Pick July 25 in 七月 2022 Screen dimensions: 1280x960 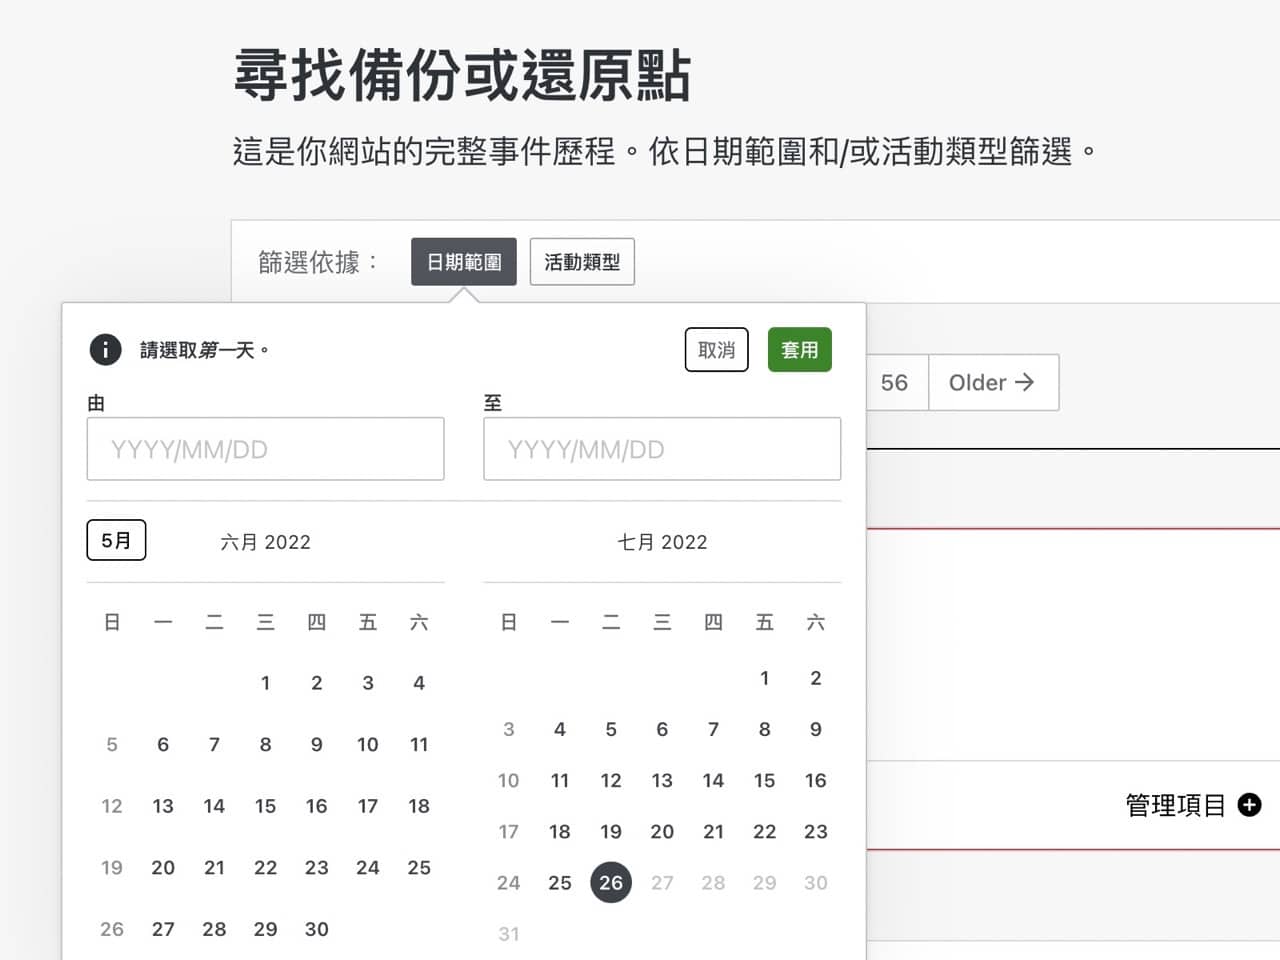[560, 883]
